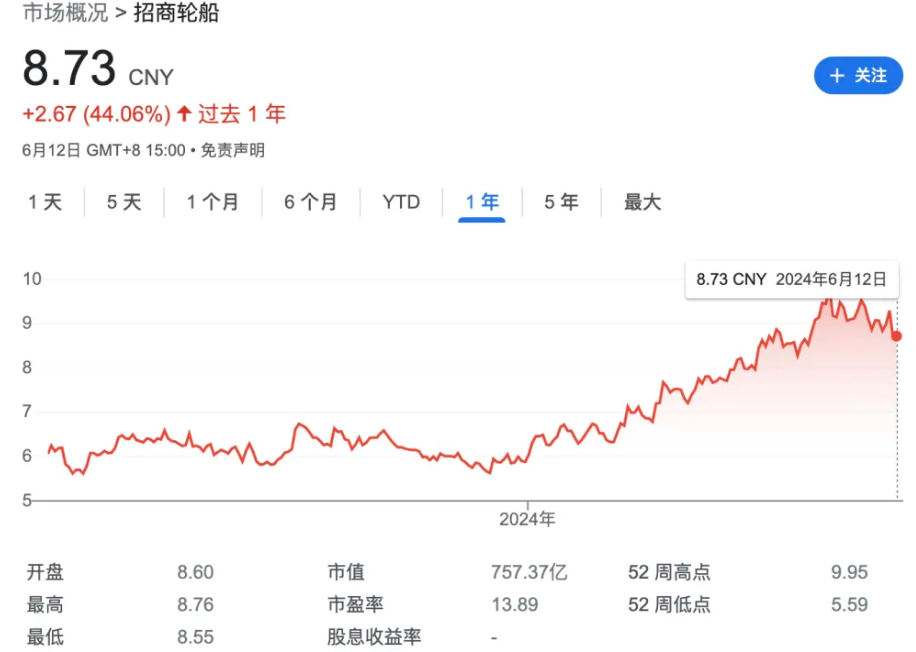
Task: Click the 招商轮船 stock name
Action: point(176,13)
